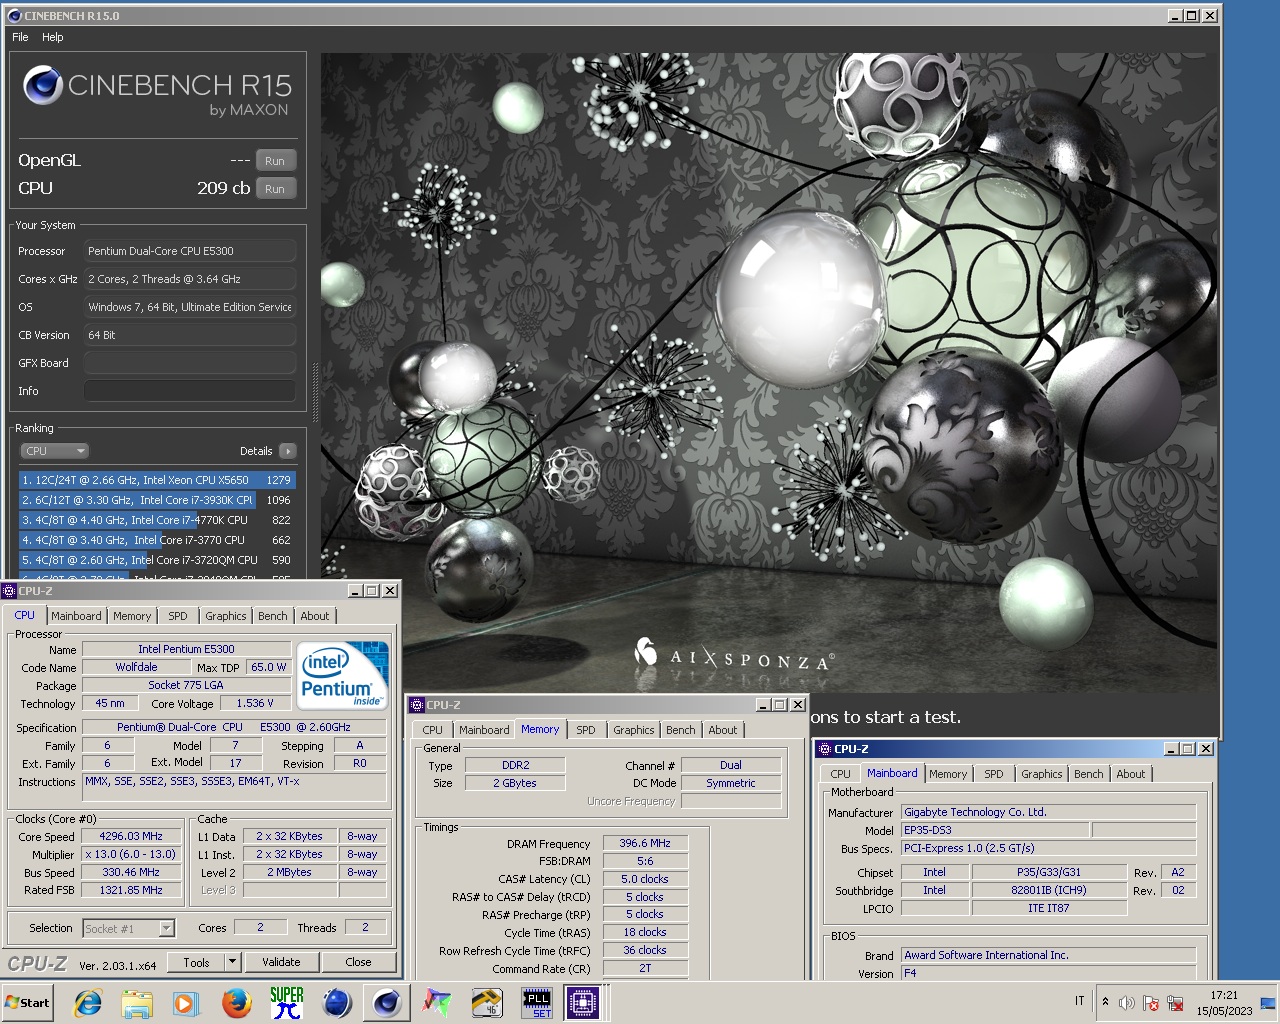The height and width of the screenshot is (1024, 1280).
Task: Open the Cinebench Help menu
Action: tap(53, 37)
